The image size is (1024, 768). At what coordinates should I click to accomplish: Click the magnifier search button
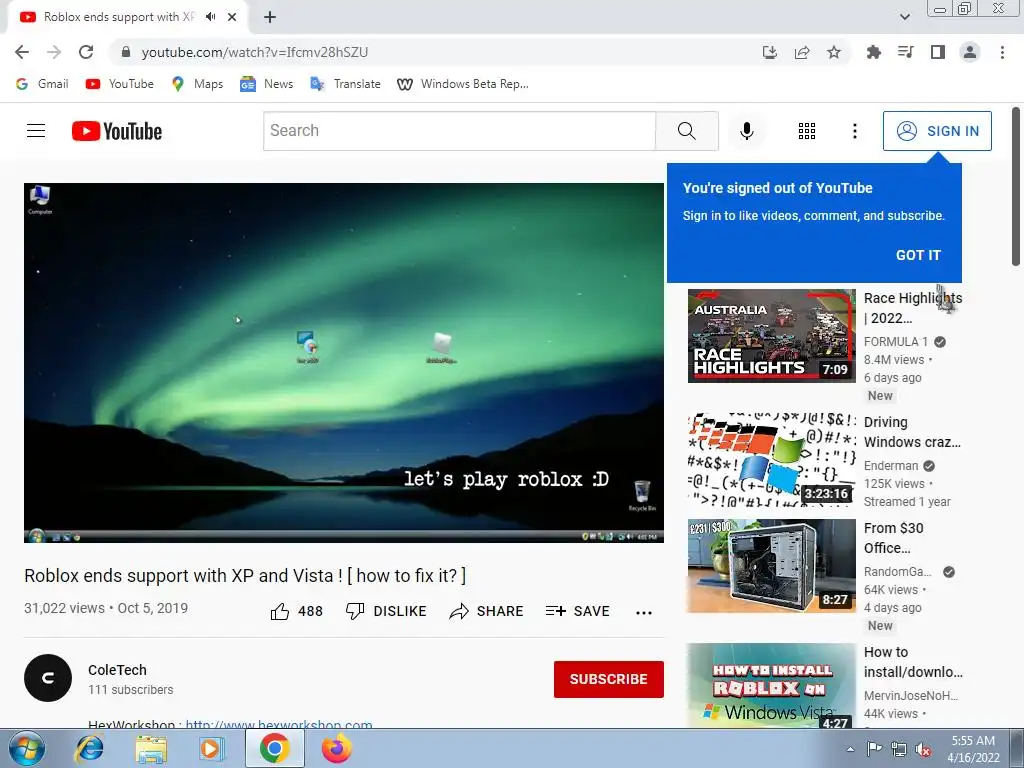(686, 131)
